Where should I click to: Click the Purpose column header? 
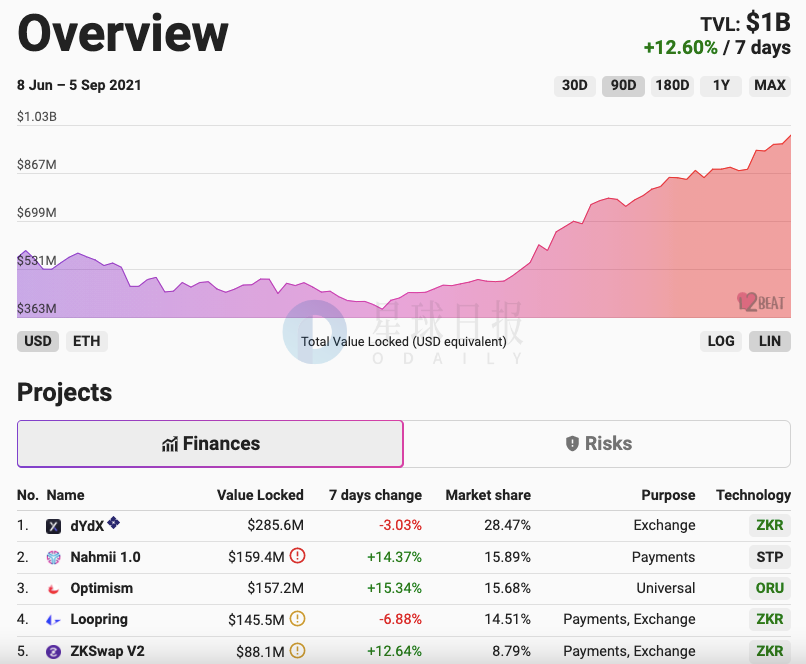point(668,495)
